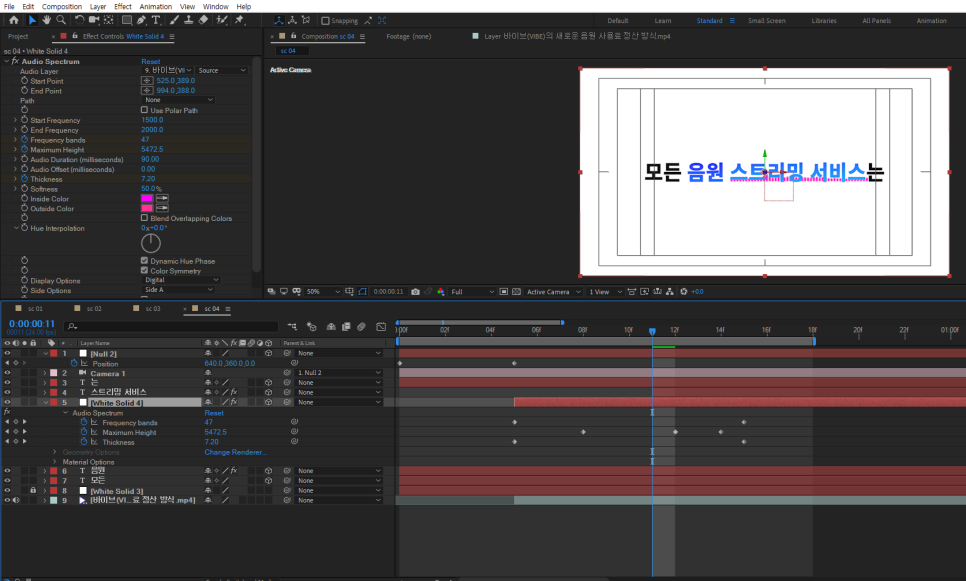This screenshot has height=581, width=966.
Task: Open the Audio Layer dropdown
Action: click(168, 70)
